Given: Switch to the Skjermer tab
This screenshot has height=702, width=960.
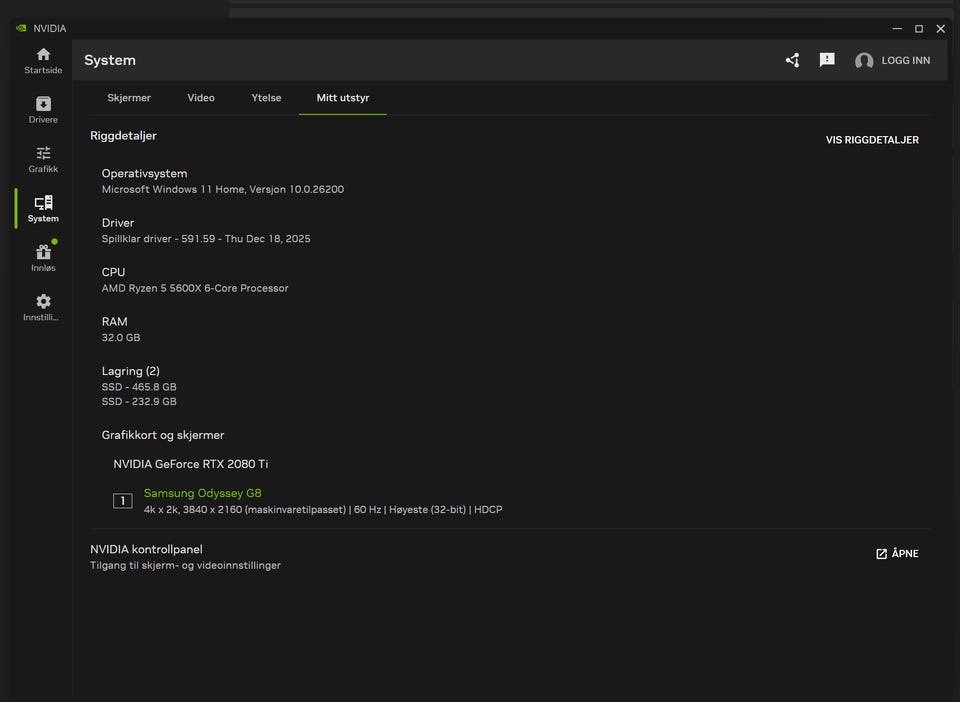Looking at the screenshot, I should pyautogui.click(x=129, y=98).
